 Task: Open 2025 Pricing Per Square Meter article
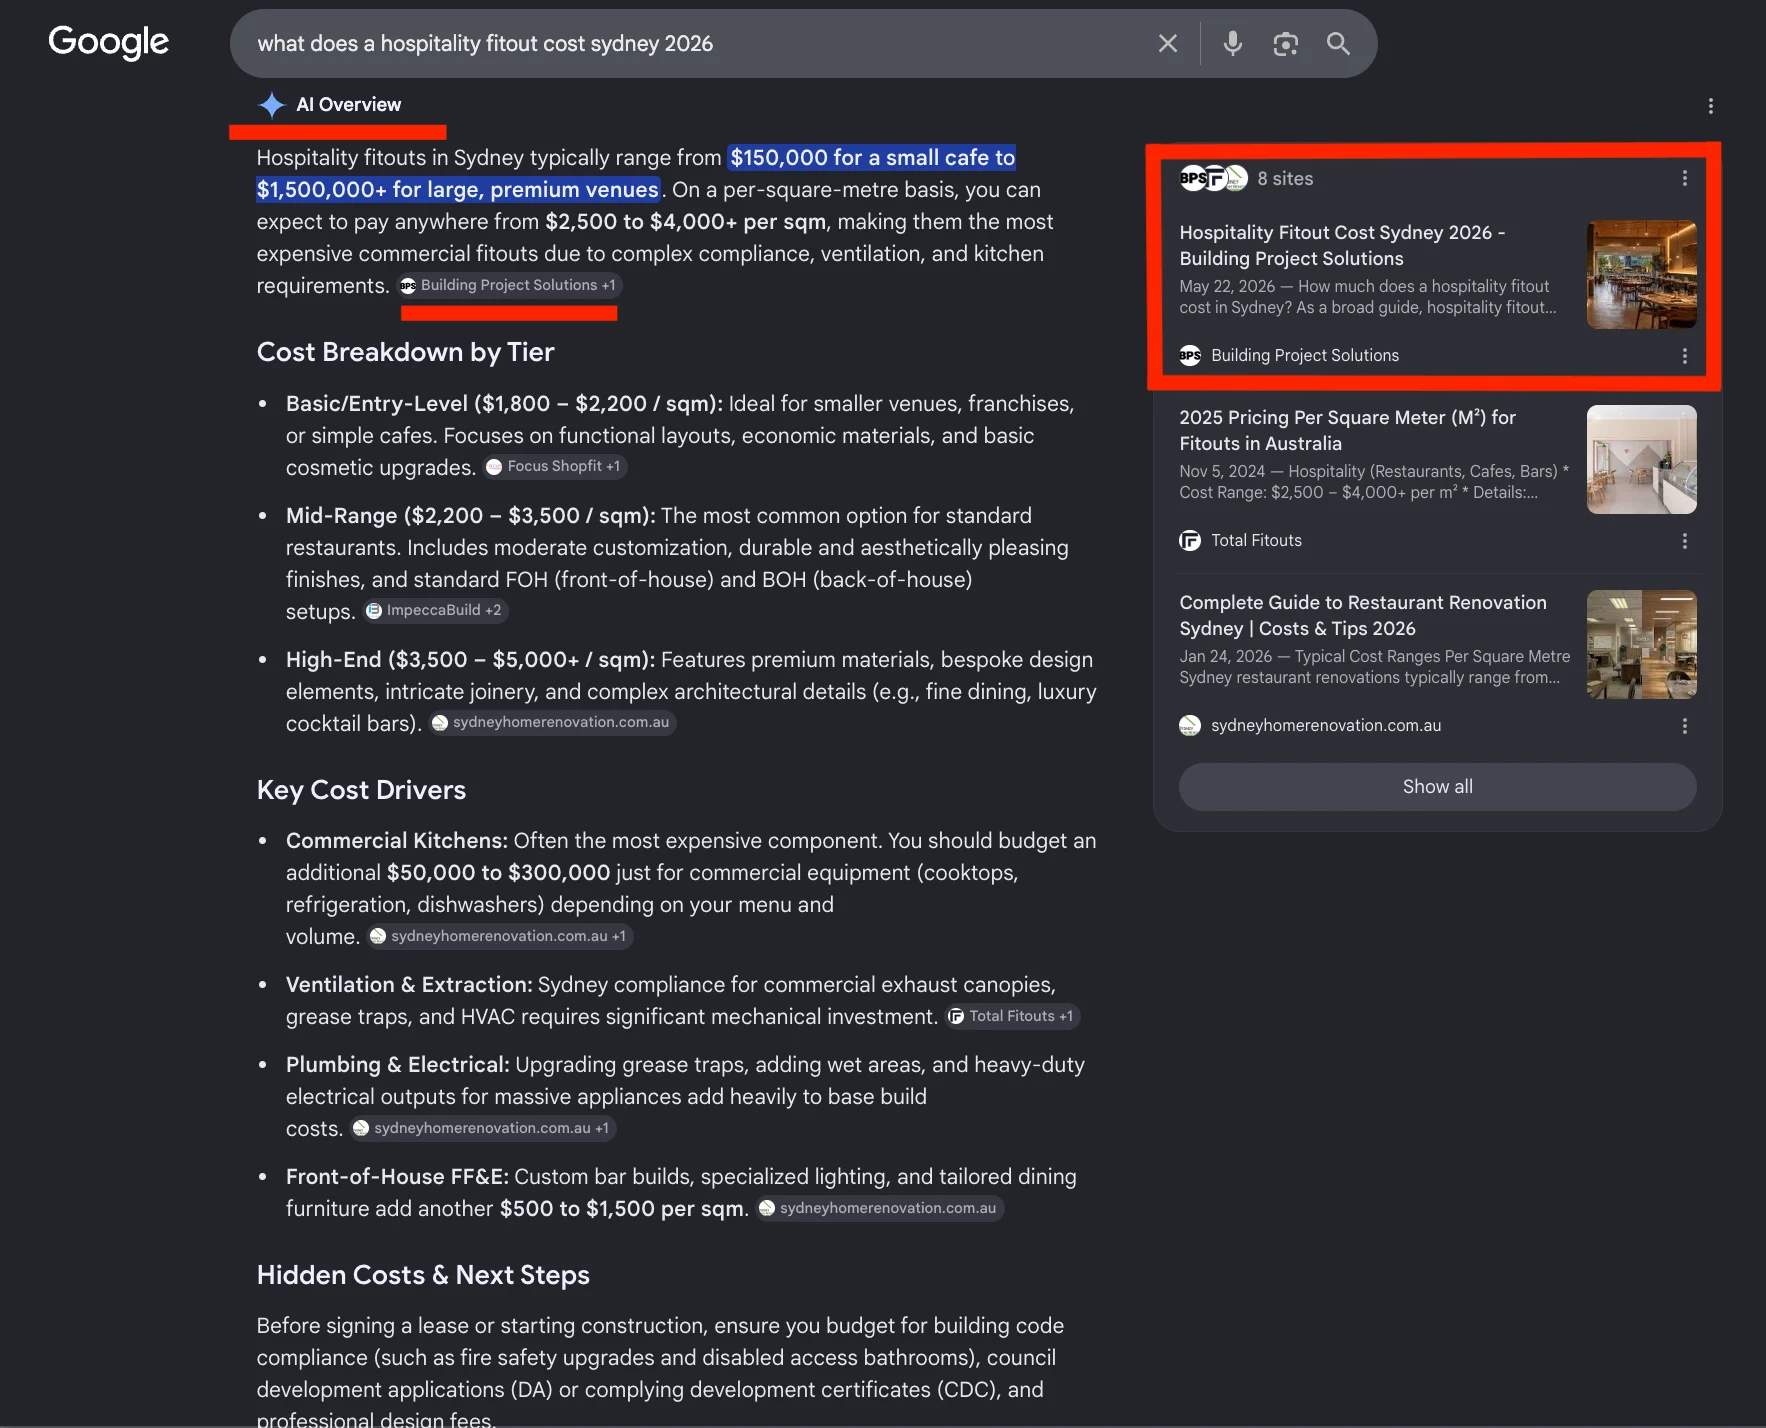(1347, 431)
